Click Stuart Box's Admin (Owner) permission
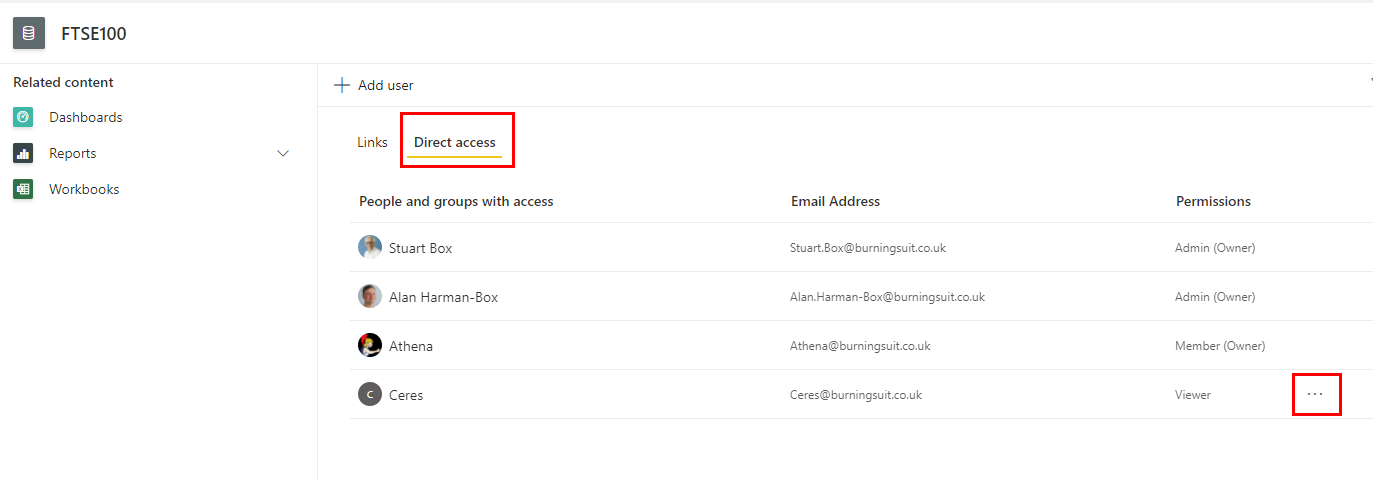This screenshot has height=479, width=1373. (x=1215, y=248)
